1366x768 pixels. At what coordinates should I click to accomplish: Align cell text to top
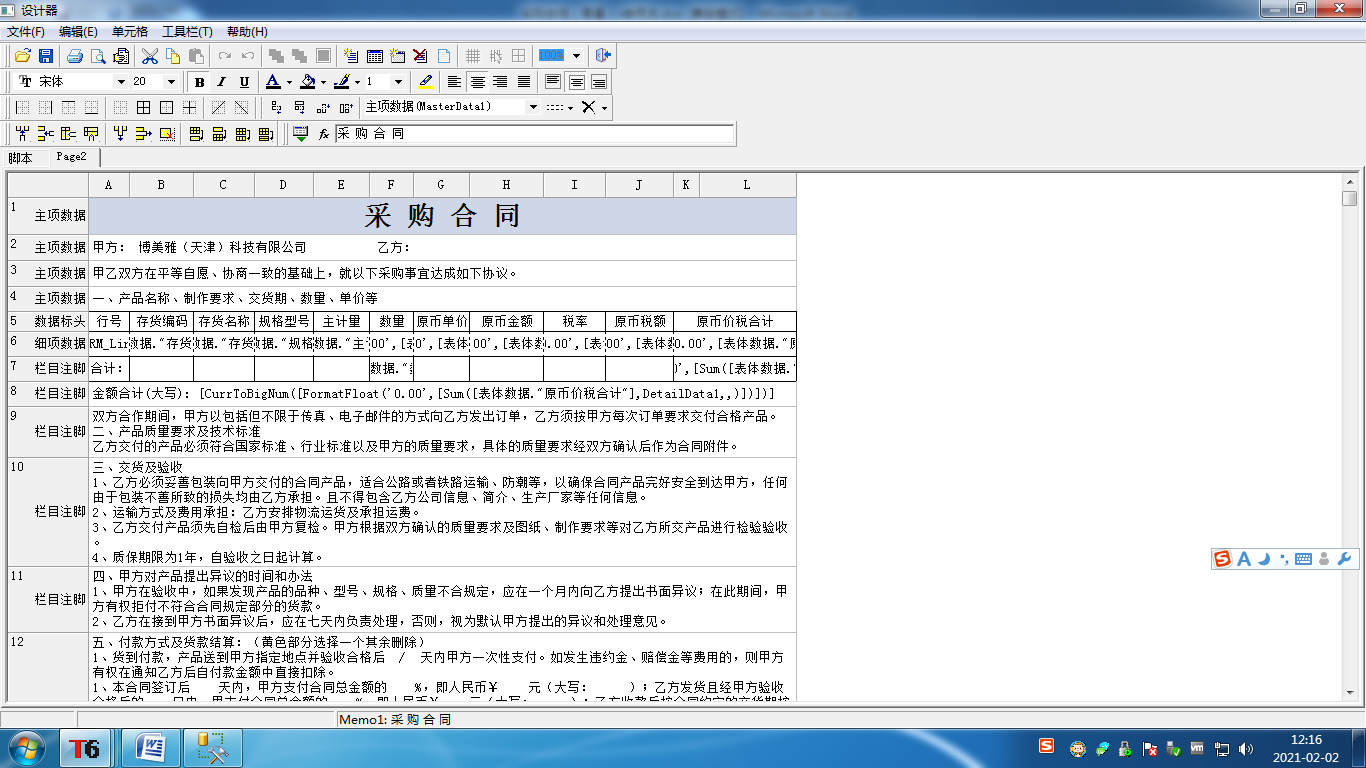pyautogui.click(x=553, y=82)
